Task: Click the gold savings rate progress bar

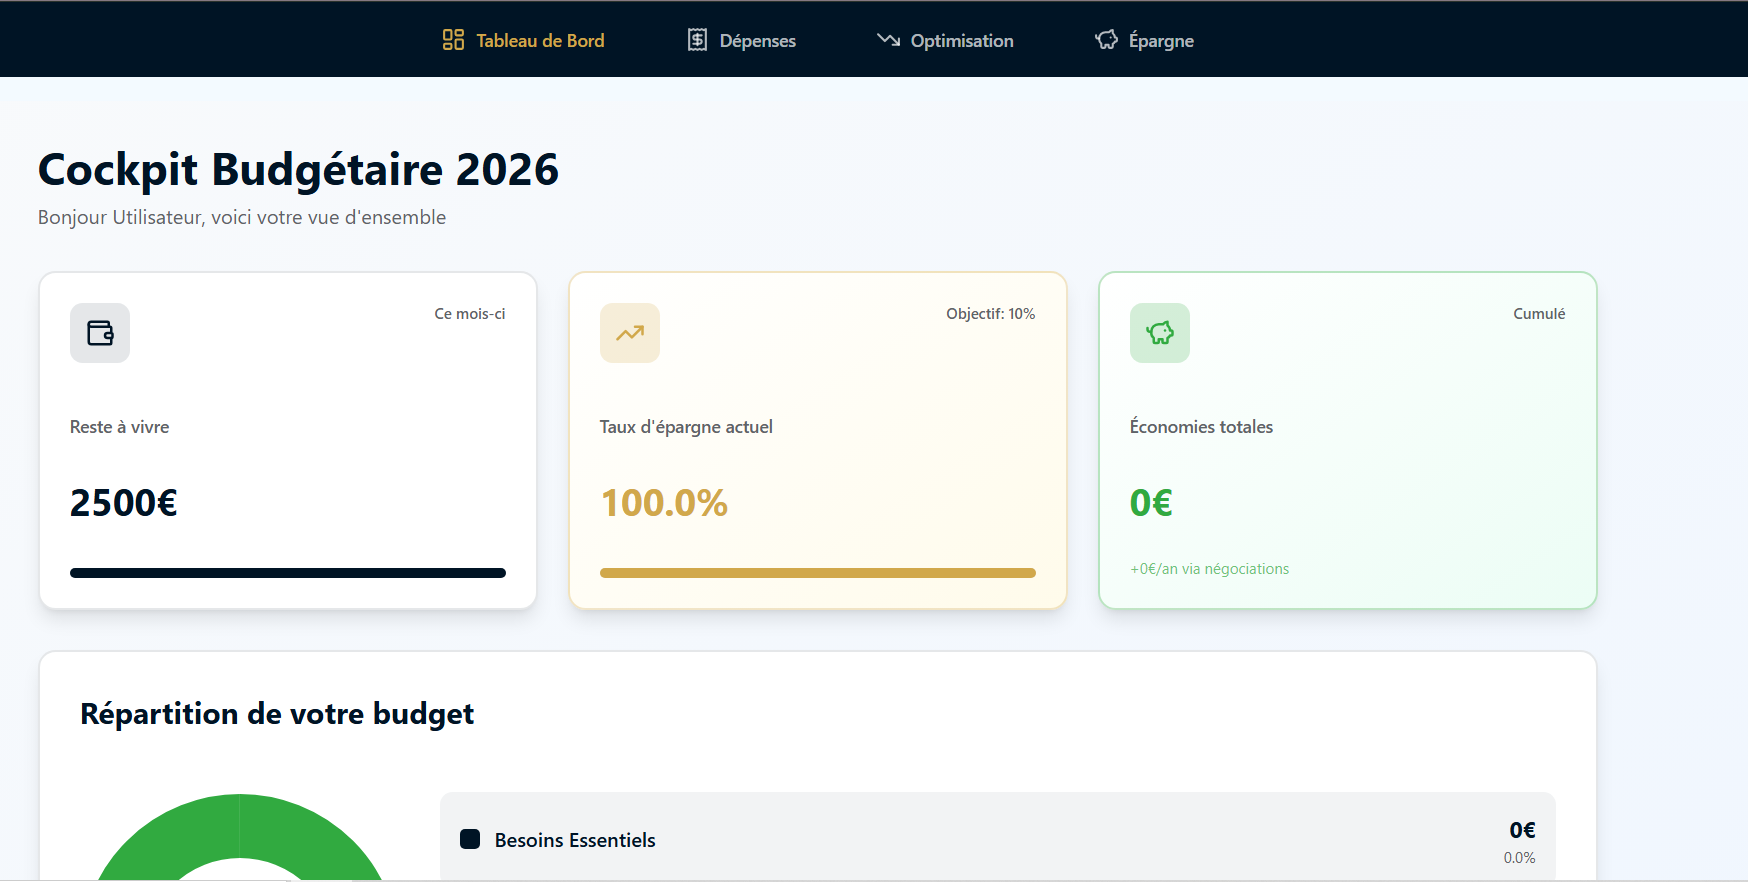Action: tap(818, 573)
